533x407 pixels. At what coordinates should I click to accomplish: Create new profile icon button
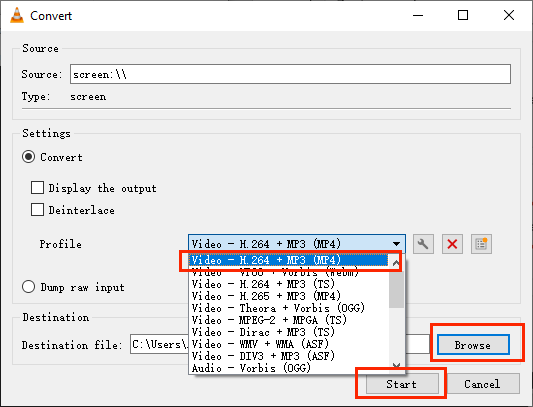tap(481, 244)
